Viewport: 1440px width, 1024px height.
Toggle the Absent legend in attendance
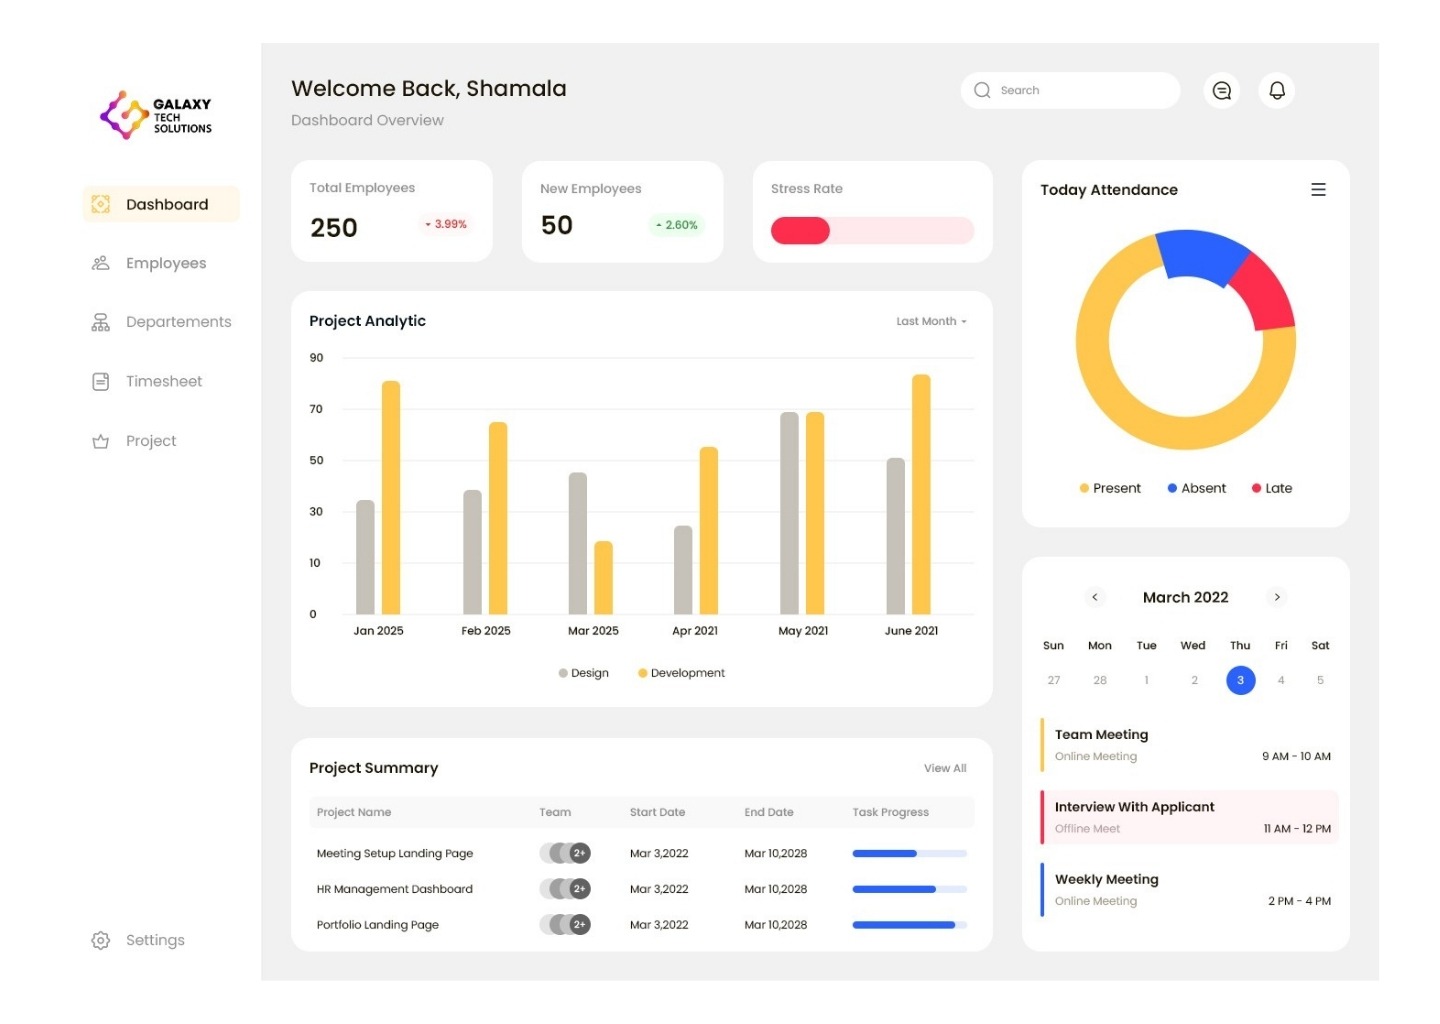(x=1196, y=489)
